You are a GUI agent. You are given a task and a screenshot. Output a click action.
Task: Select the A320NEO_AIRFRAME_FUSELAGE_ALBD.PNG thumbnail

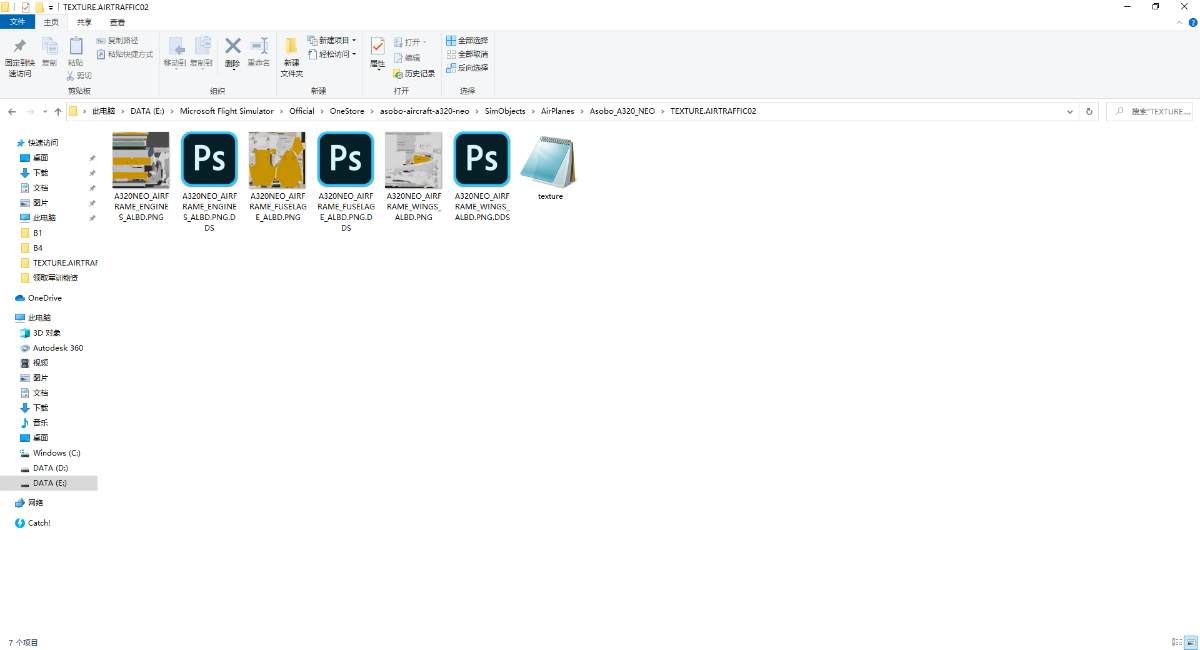(x=277, y=160)
